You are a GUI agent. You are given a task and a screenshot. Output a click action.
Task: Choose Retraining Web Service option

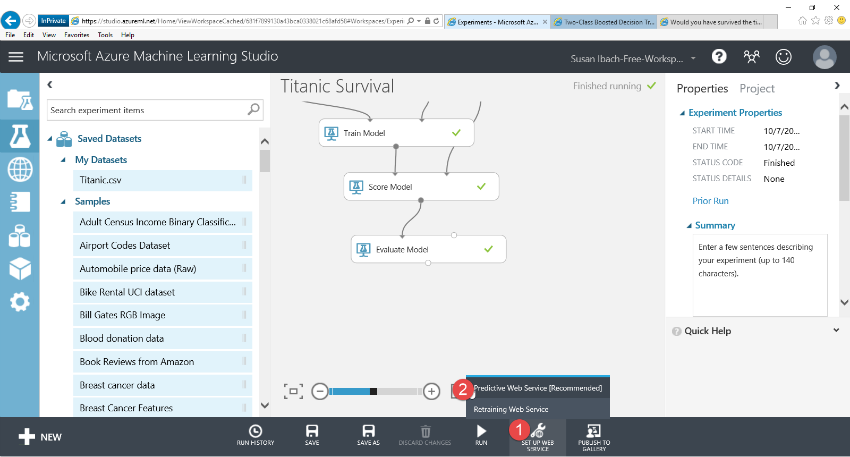538,409
